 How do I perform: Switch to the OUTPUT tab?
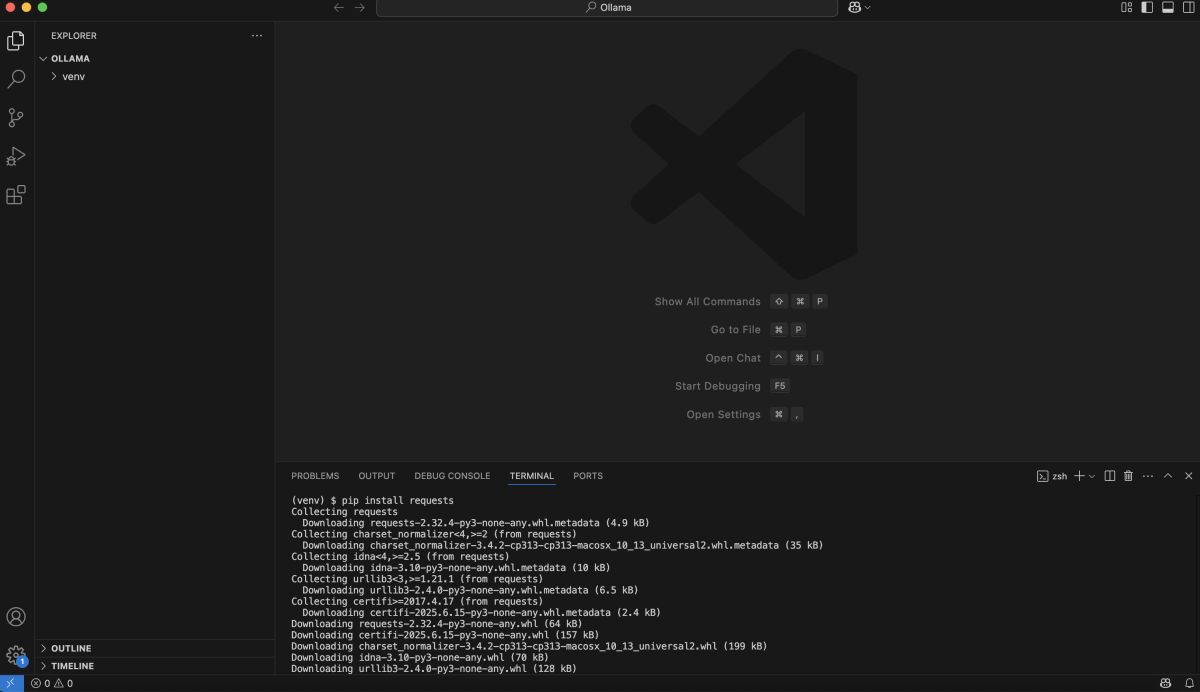point(377,476)
